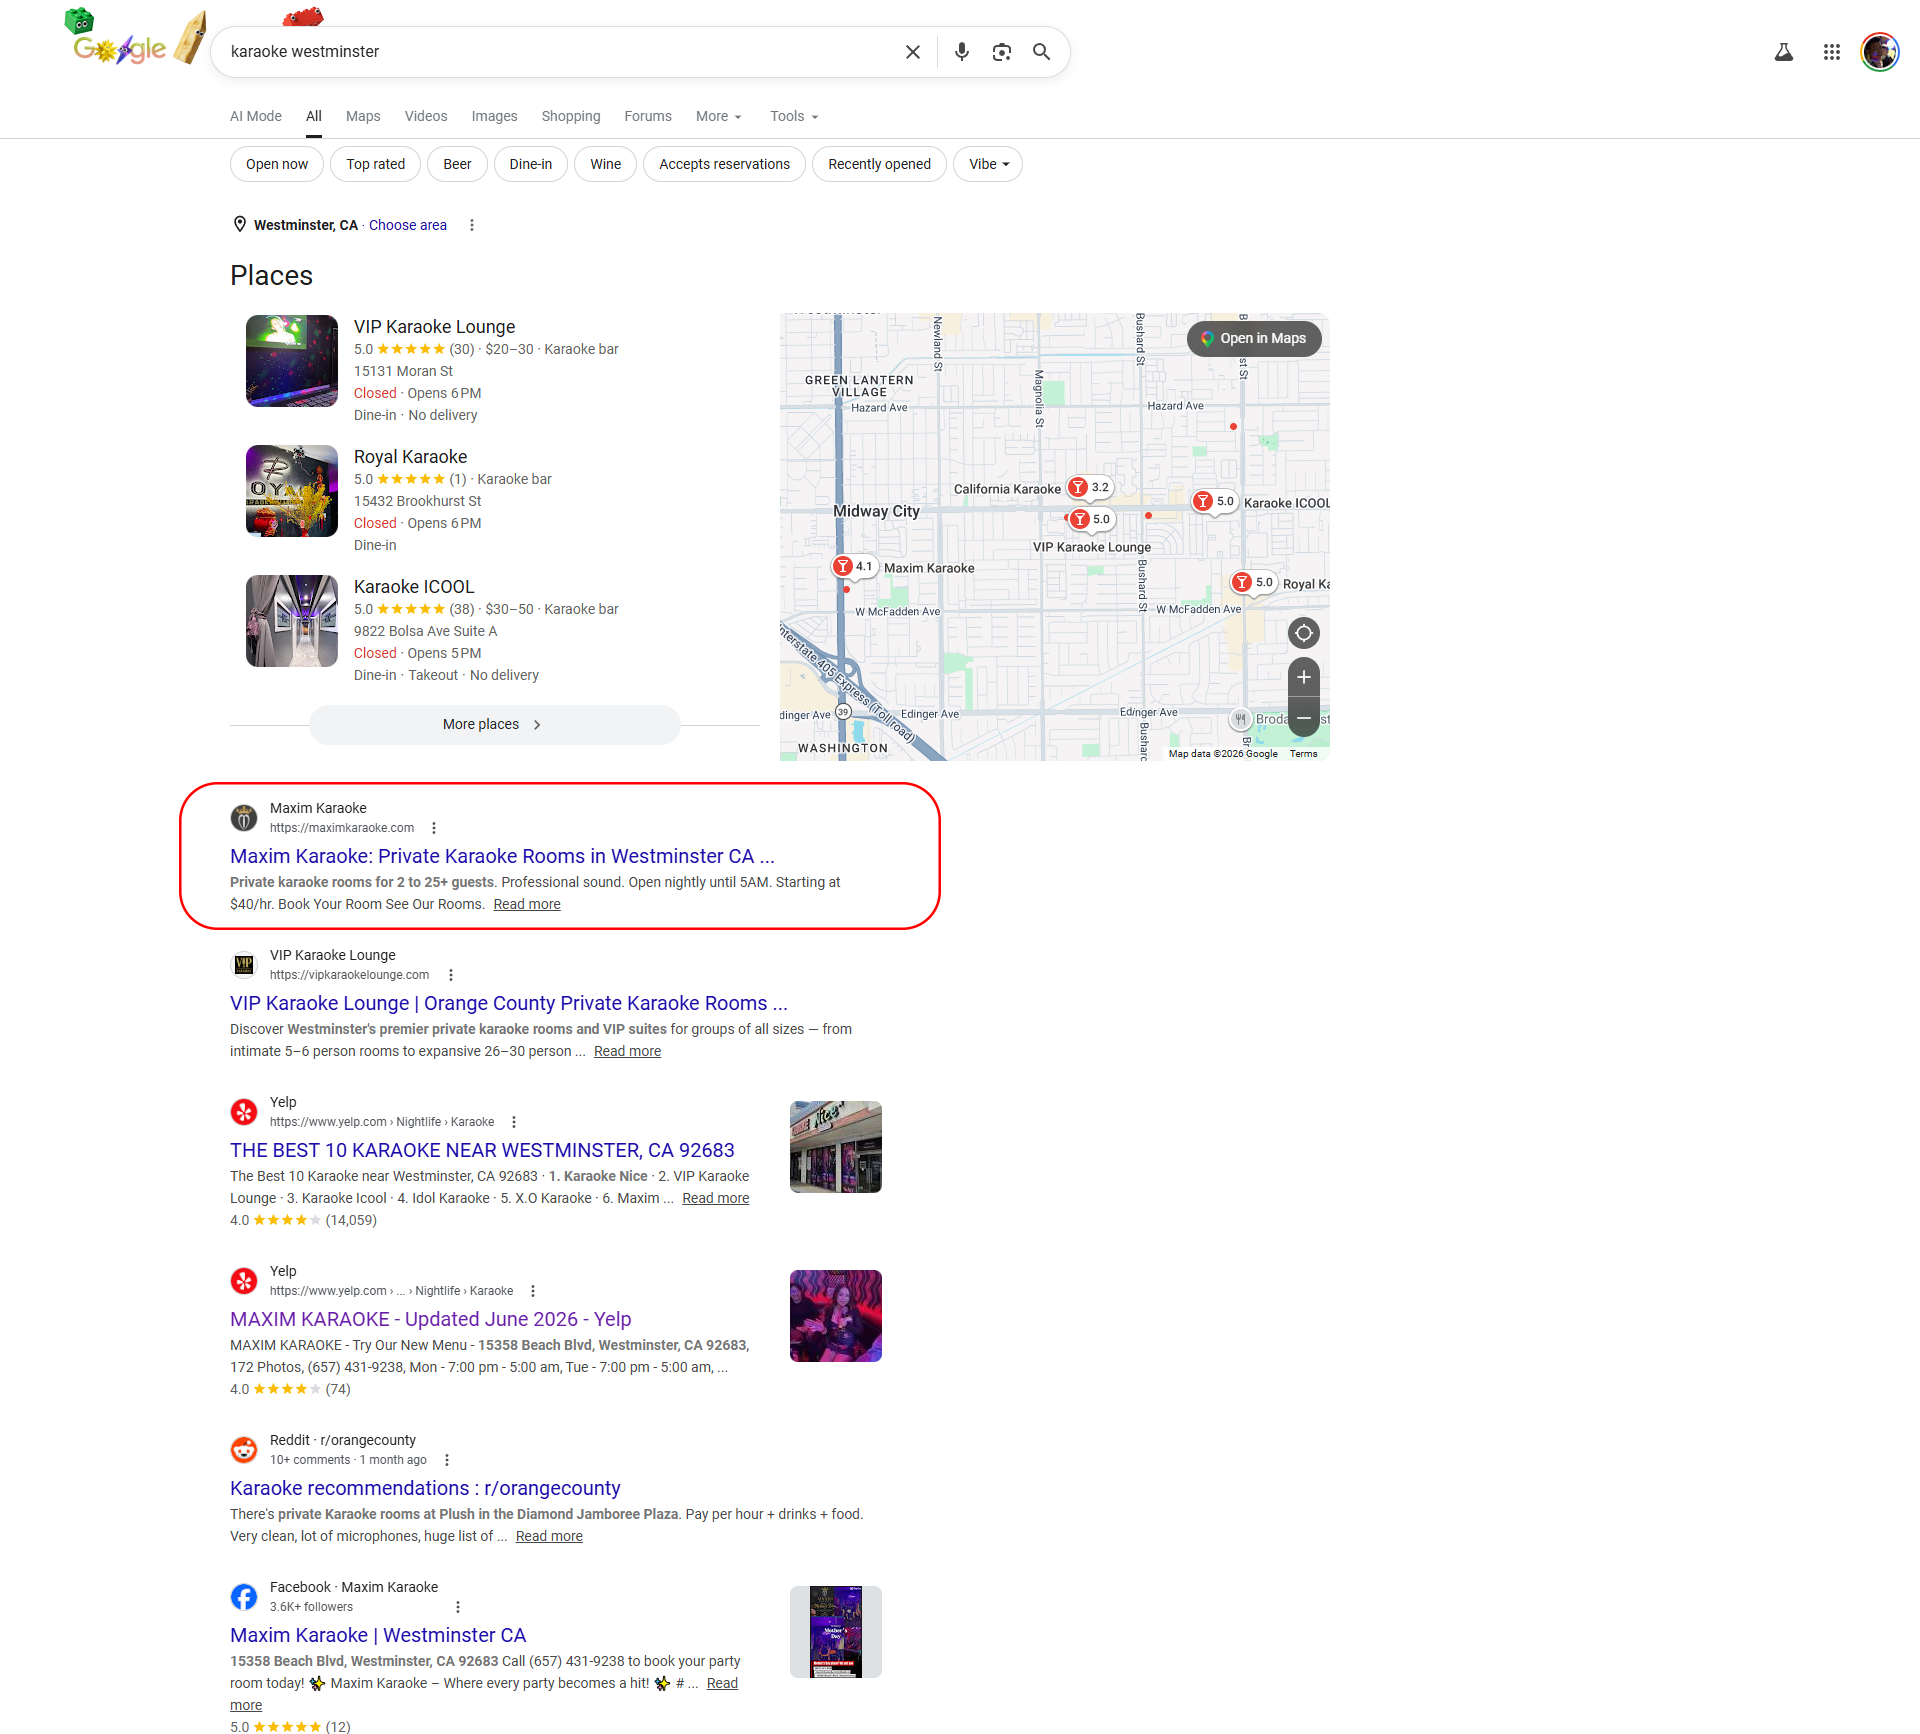Open Maxim Karaoke Private Karaoke Rooms link
Image resolution: width=1920 pixels, height=1734 pixels.
(502, 856)
